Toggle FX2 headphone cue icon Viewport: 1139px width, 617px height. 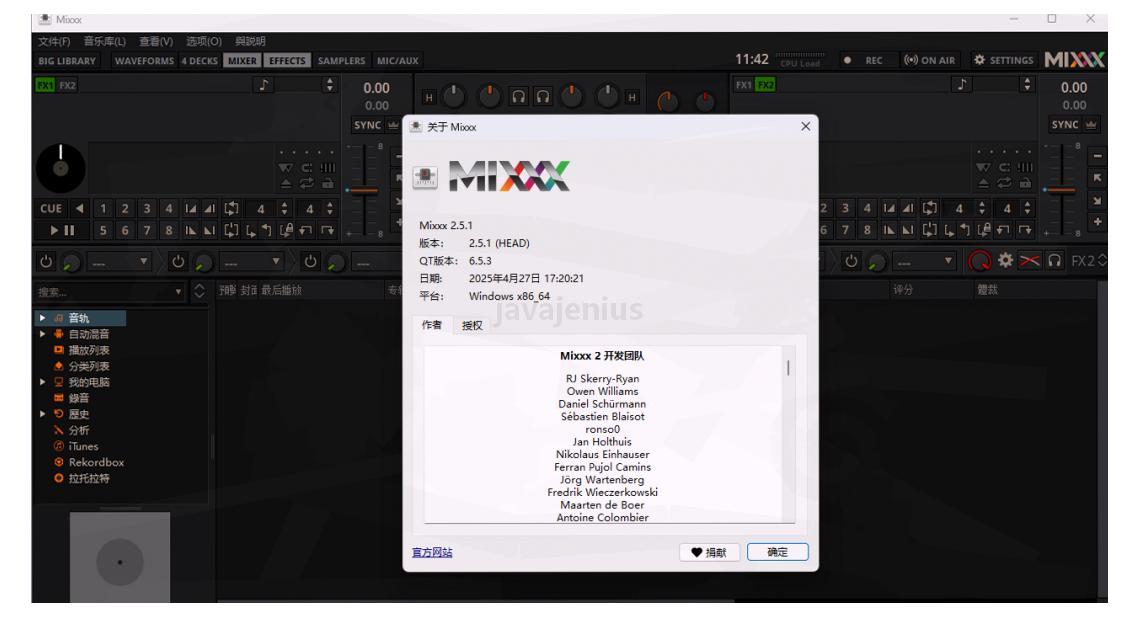click(x=1055, y=260)
